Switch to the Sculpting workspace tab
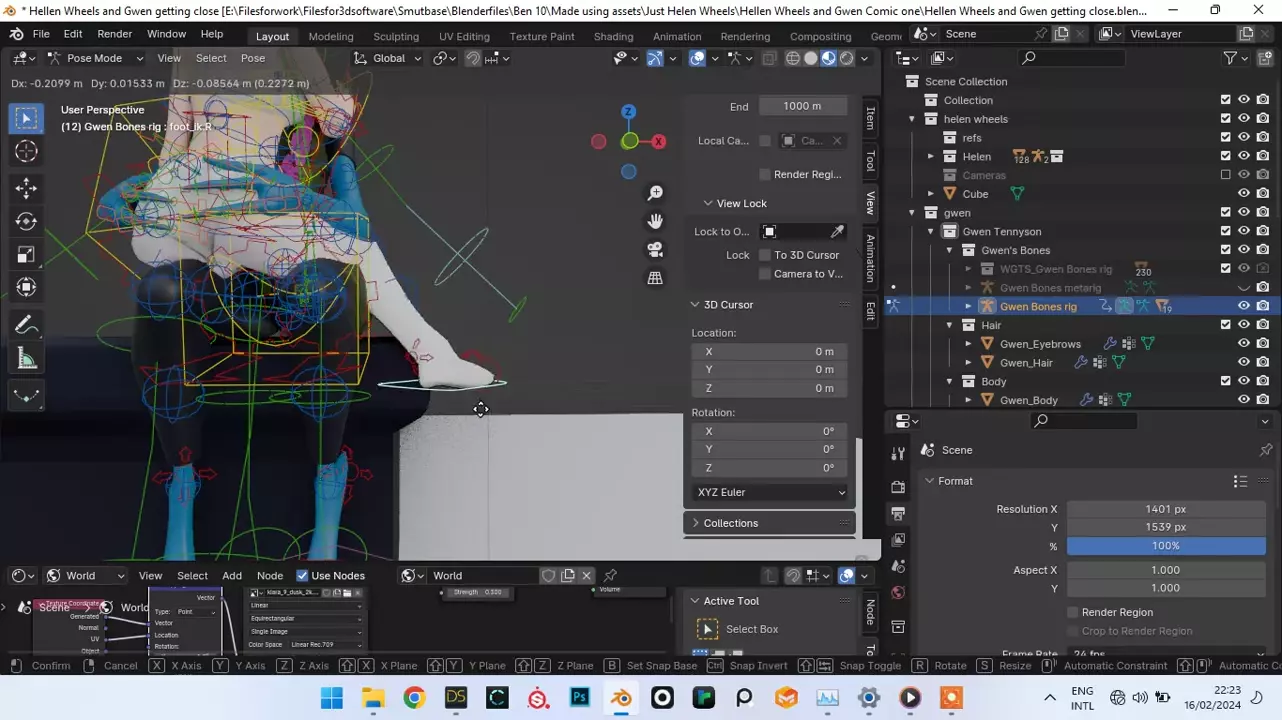Viewport: 1282px width, 720px height. click(x=396, y=36)
